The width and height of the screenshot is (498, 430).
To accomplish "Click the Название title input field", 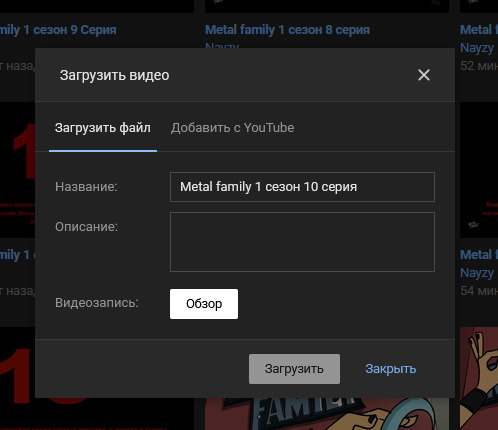I will click(x=302, y=187).
